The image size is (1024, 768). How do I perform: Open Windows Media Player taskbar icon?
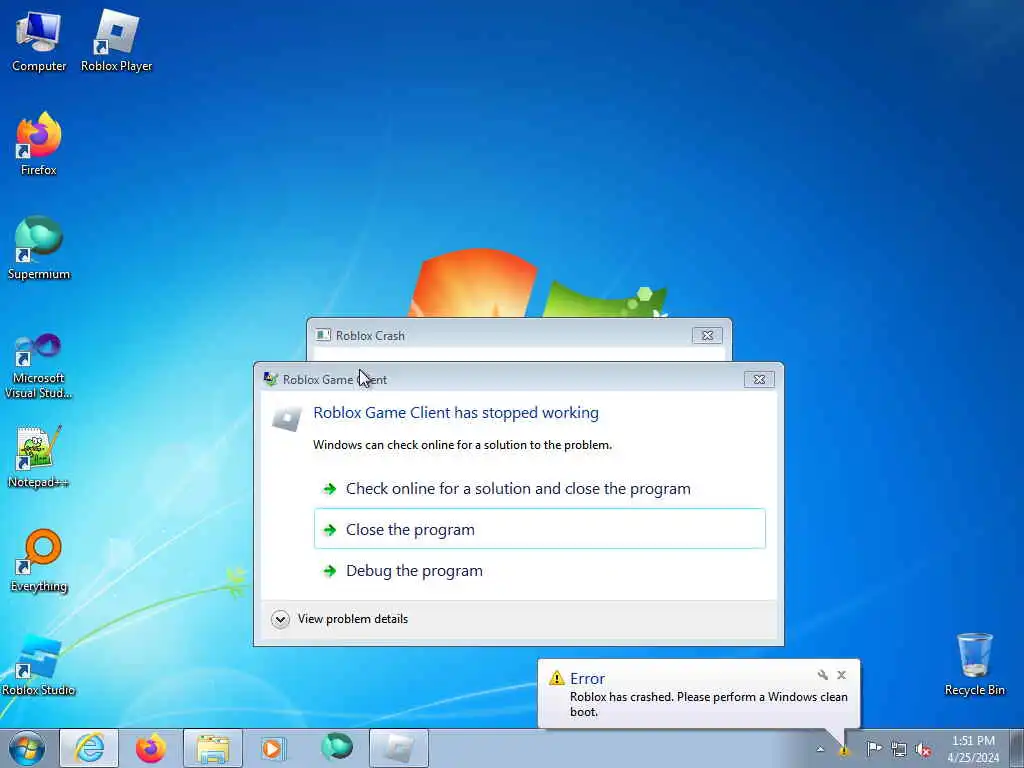point(272,748)
